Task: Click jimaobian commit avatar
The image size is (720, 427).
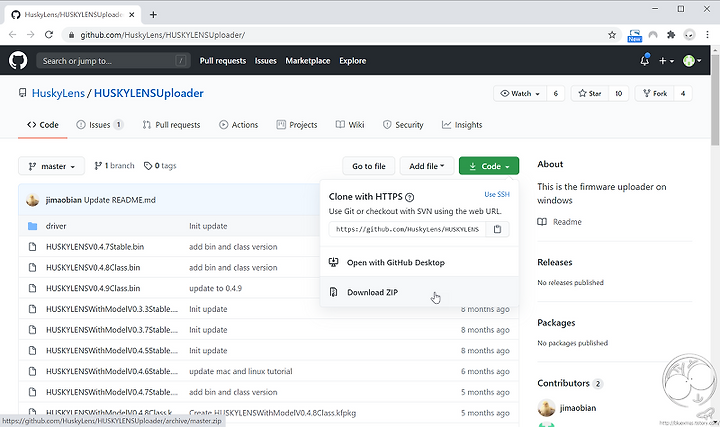Action: coord(32,200)
